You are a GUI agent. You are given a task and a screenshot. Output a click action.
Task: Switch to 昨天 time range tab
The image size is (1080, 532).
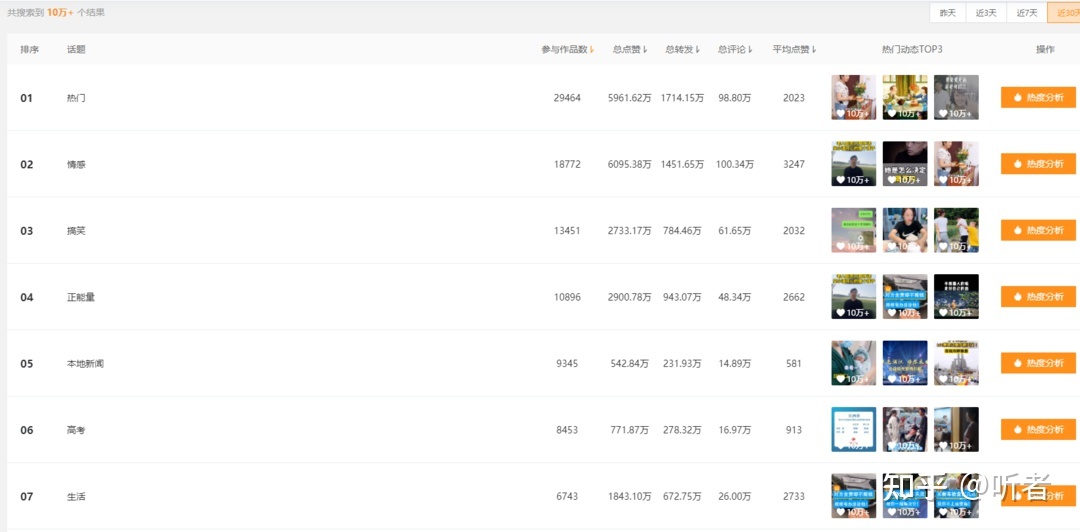pyautogui.click(x=948, y=13)
